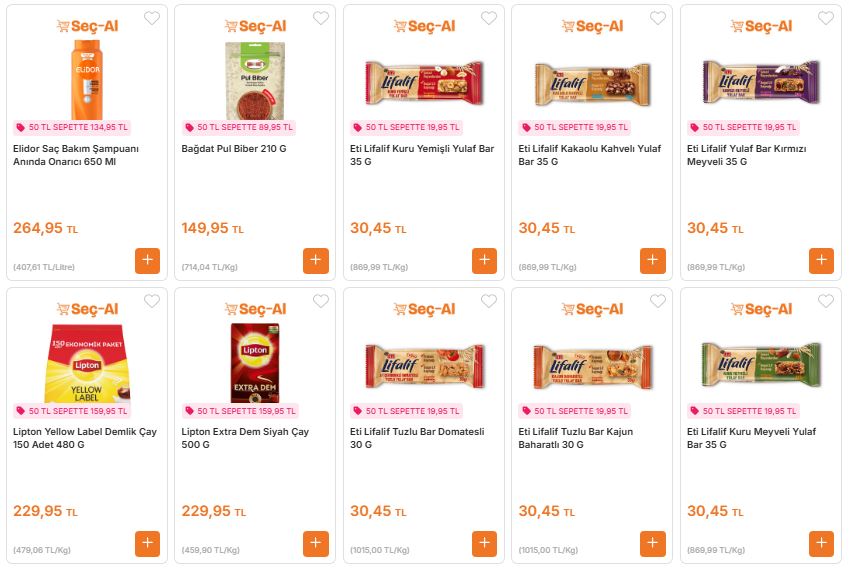Click the Seç-Al logo above Lifalif Kajun bar
The image size is (849, 570).
(593, 309)
